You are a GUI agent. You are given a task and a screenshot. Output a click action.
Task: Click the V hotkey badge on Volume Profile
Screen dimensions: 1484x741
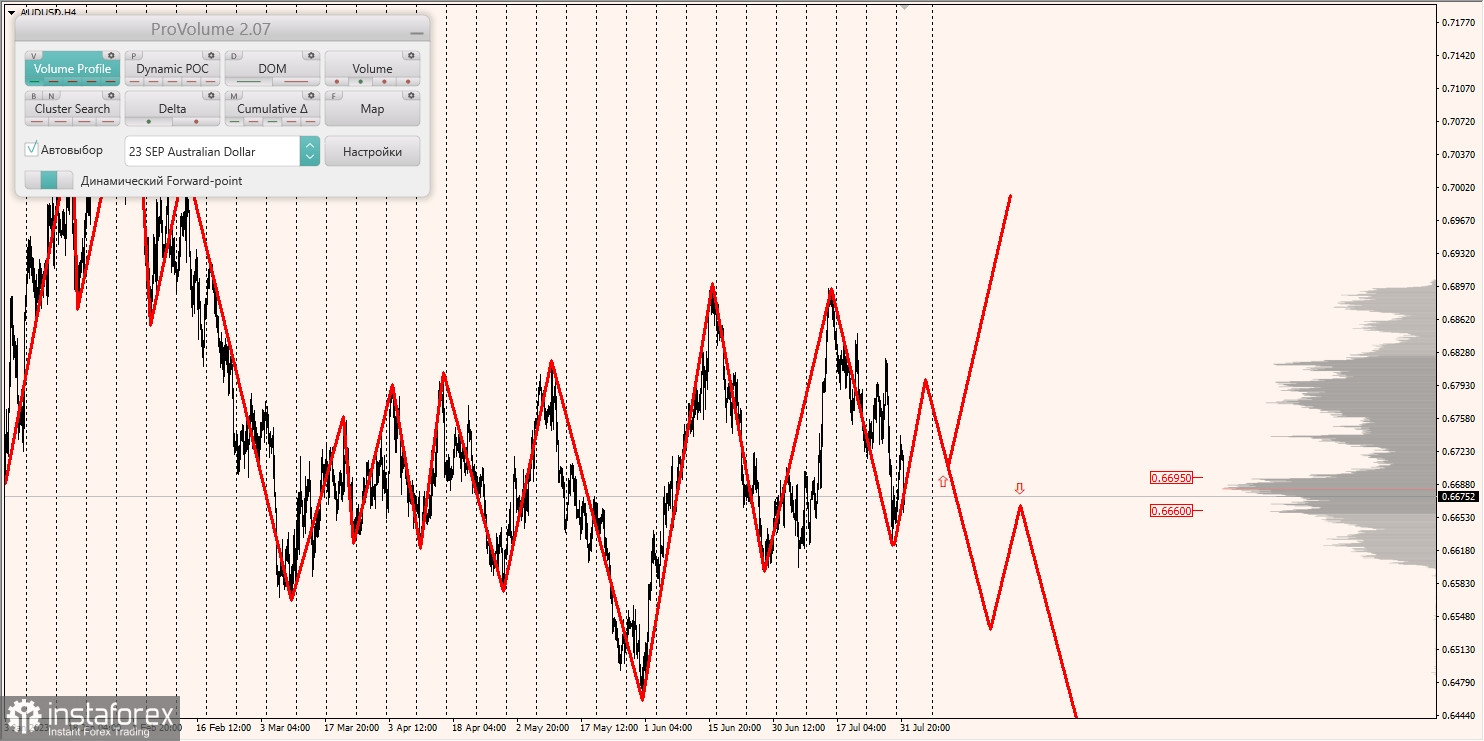33,56
